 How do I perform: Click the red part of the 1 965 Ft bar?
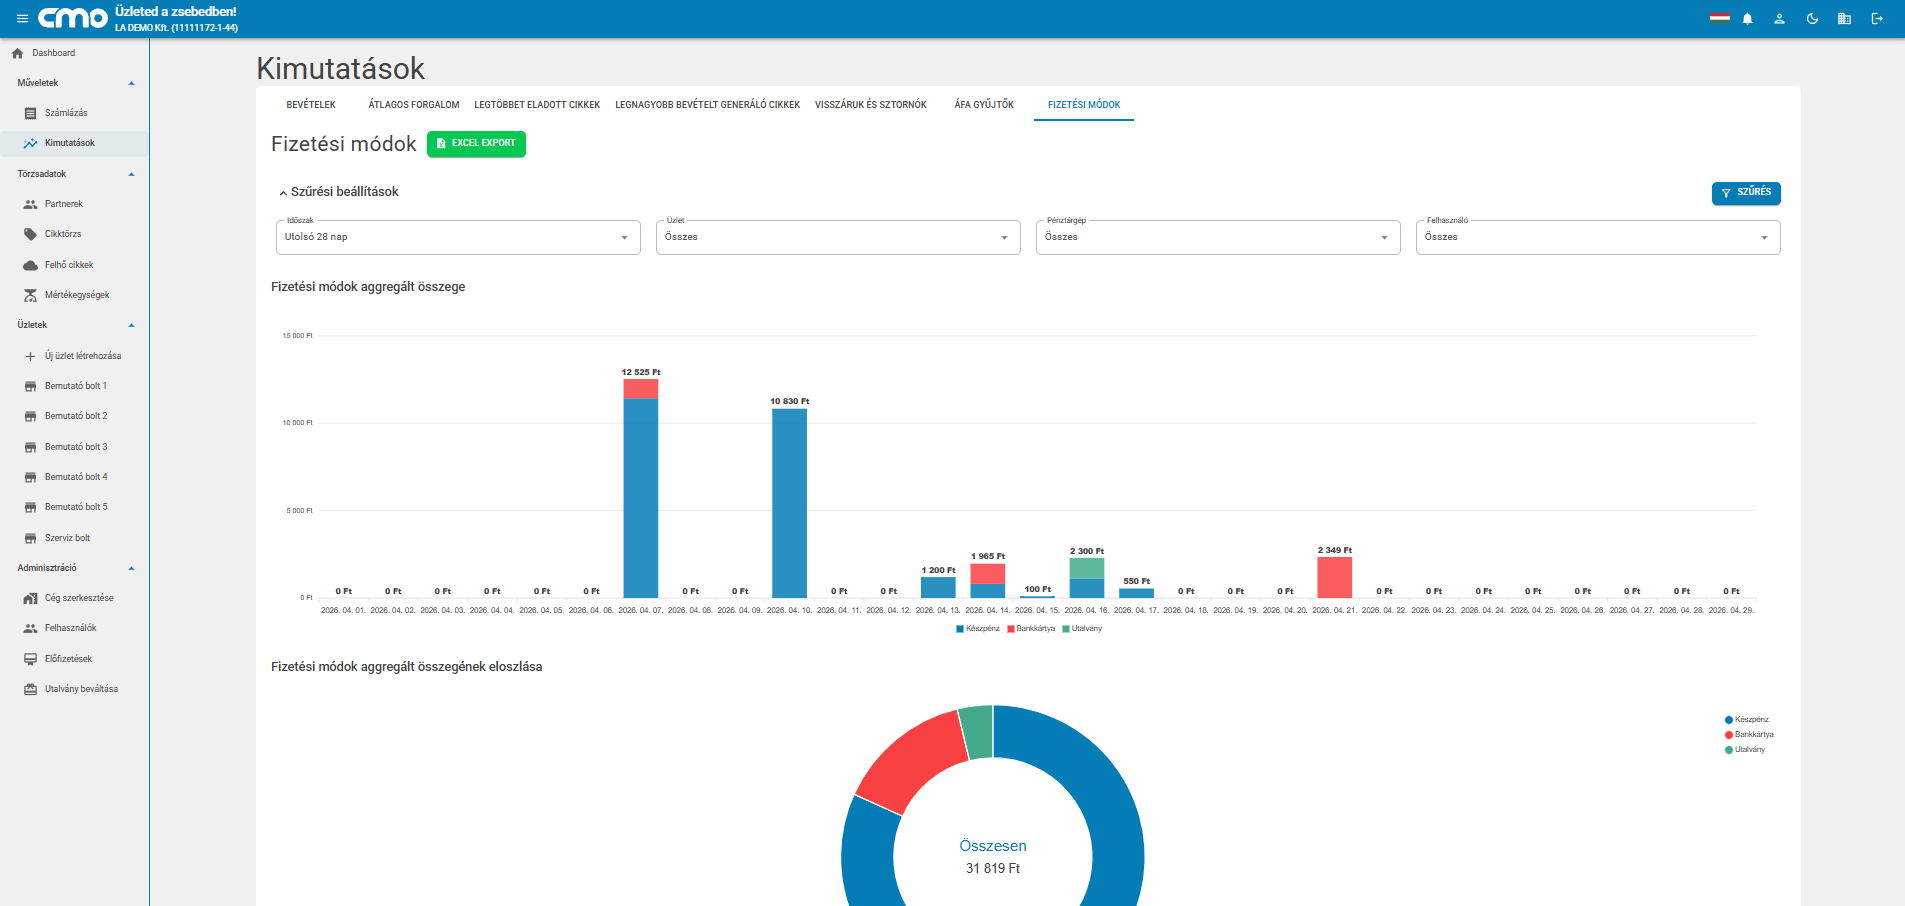[988, 573]
